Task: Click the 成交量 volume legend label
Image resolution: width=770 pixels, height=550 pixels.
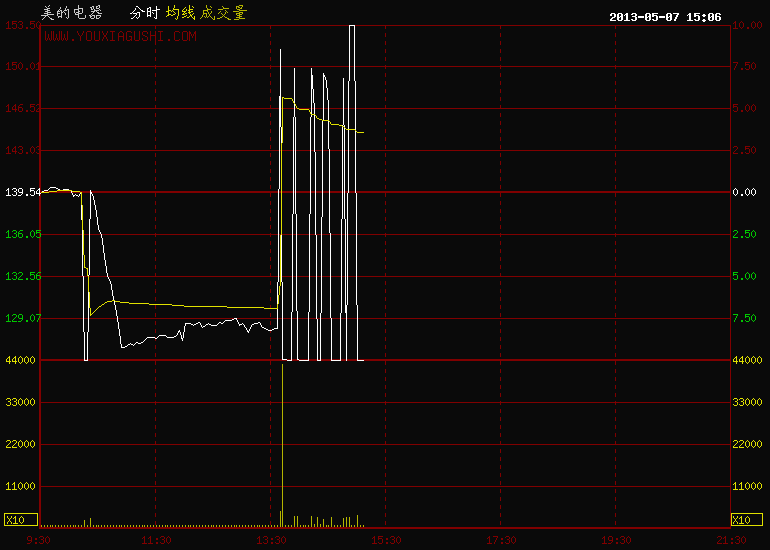Action: tap(222, 13)
